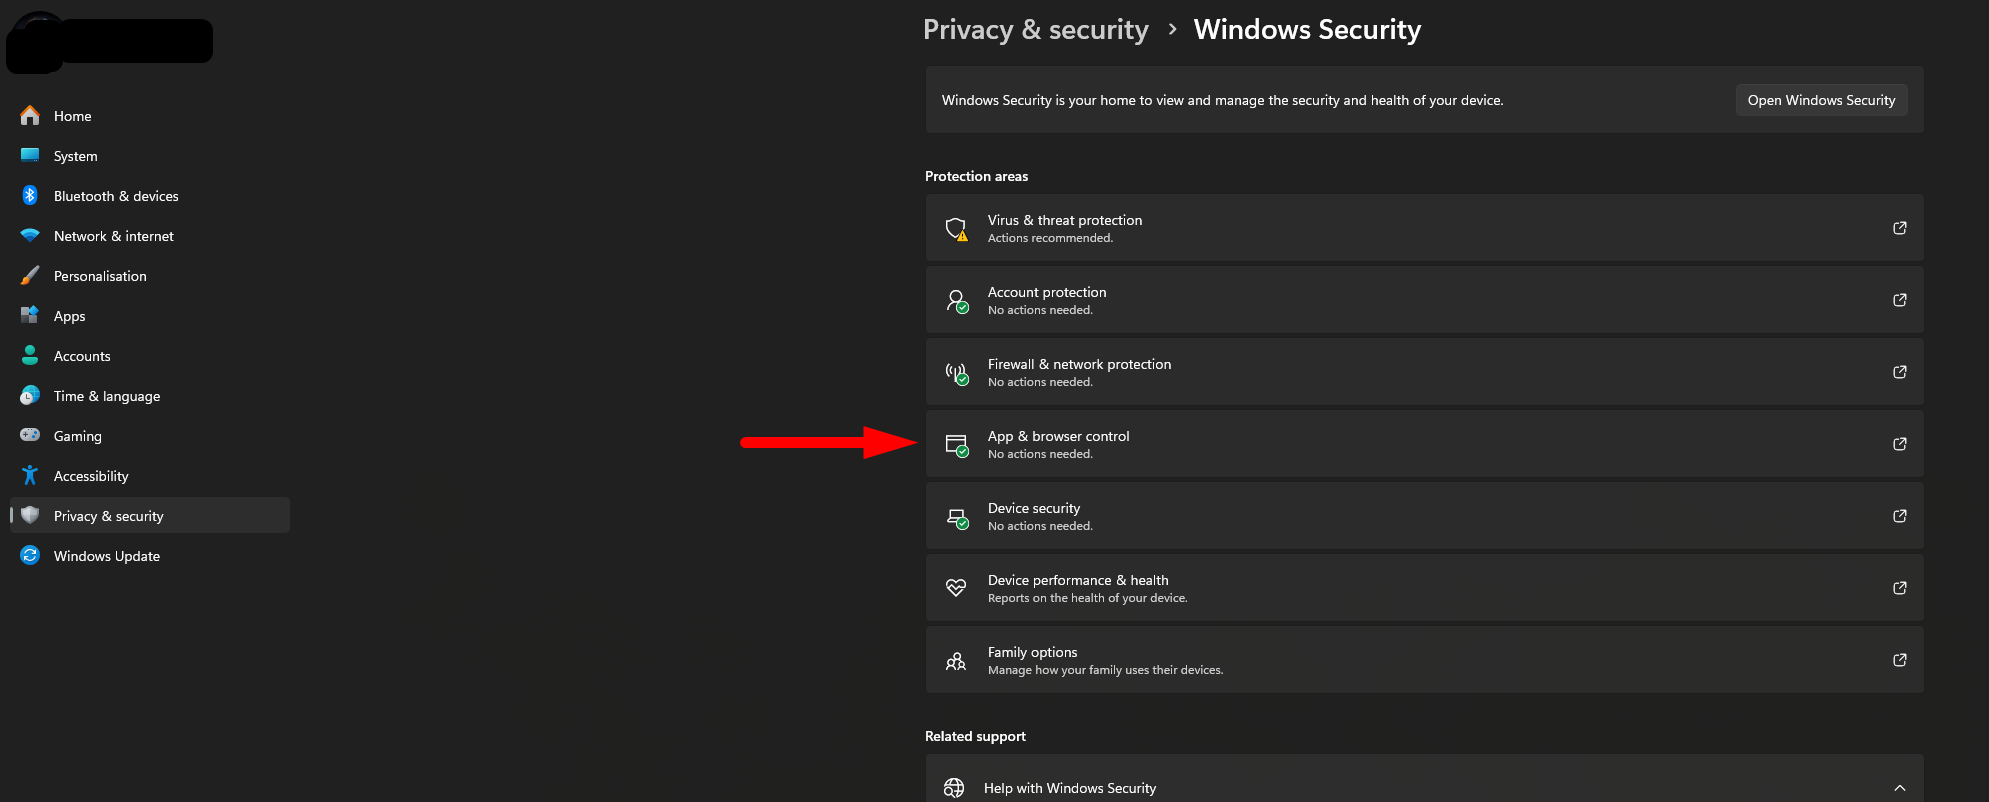Screen dimensions: 1989x802
Task: Open external link for Device security
Action: 1900,516
